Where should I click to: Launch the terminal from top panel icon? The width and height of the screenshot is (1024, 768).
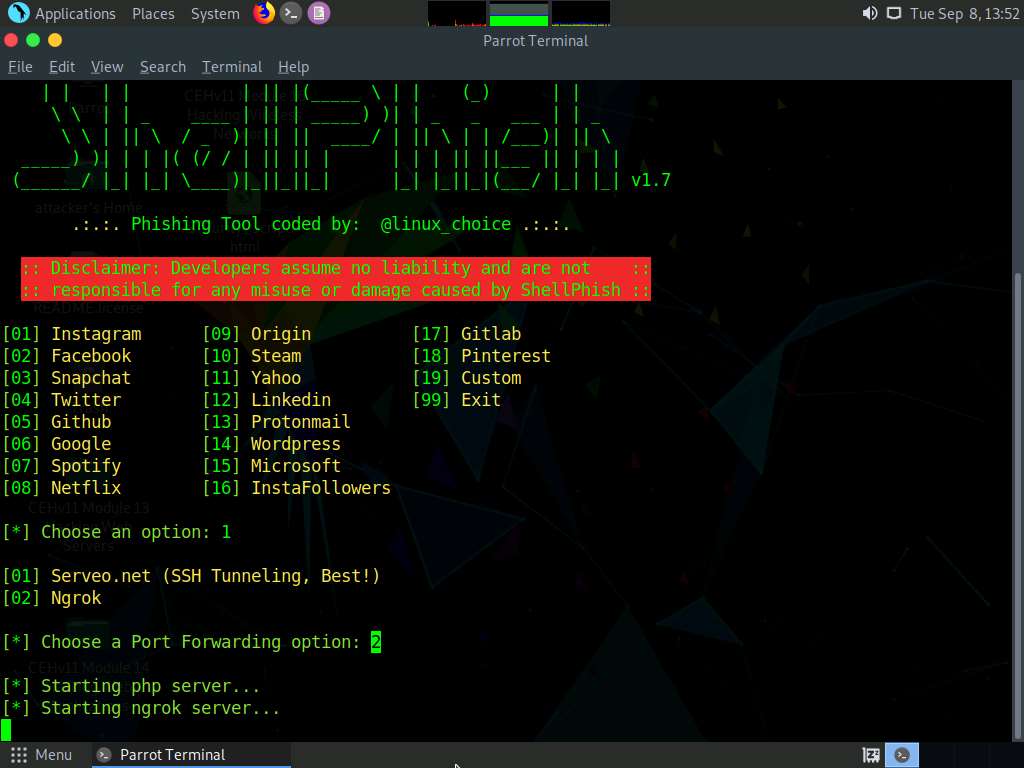[291, 13]
